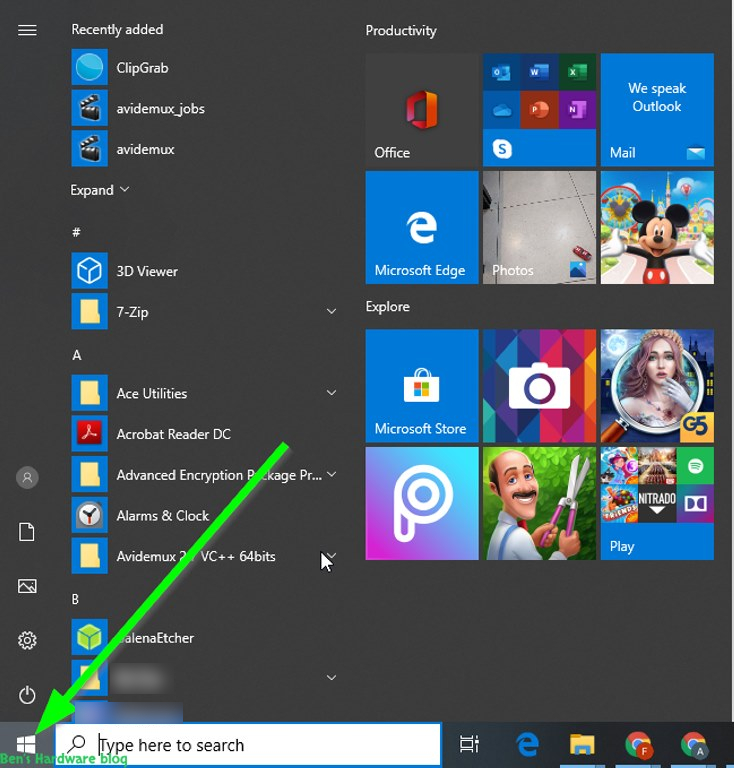Open avidemux clapperboard icon
Image resolution: width=734 pixels, height=768 pixels.
coord(89,148)
